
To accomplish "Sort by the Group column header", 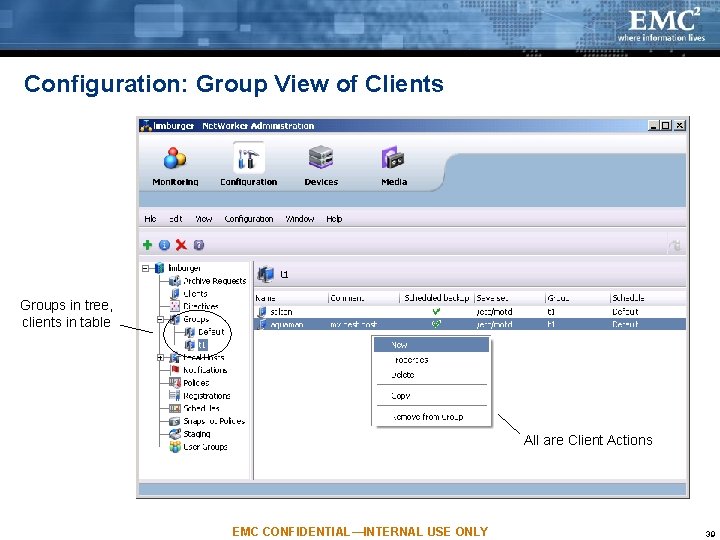I will pos(578,298).
